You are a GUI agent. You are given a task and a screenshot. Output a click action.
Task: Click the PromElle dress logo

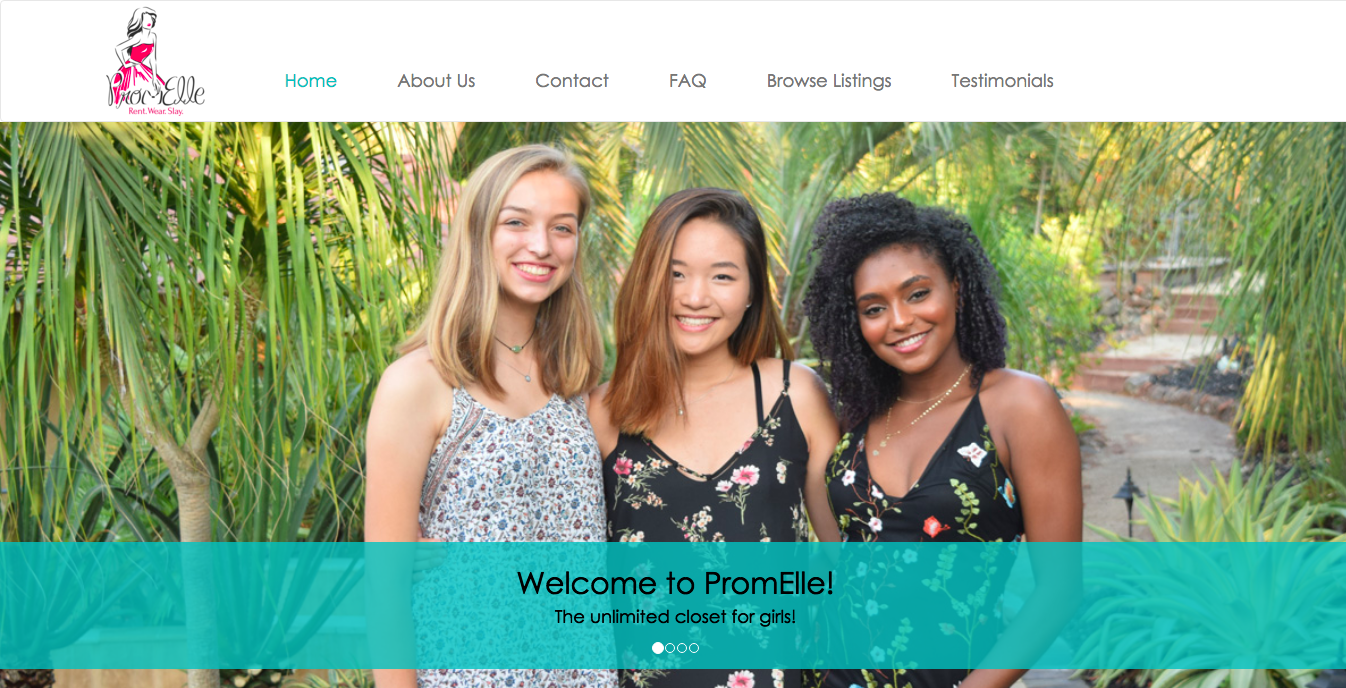click(x=155, y=61)
